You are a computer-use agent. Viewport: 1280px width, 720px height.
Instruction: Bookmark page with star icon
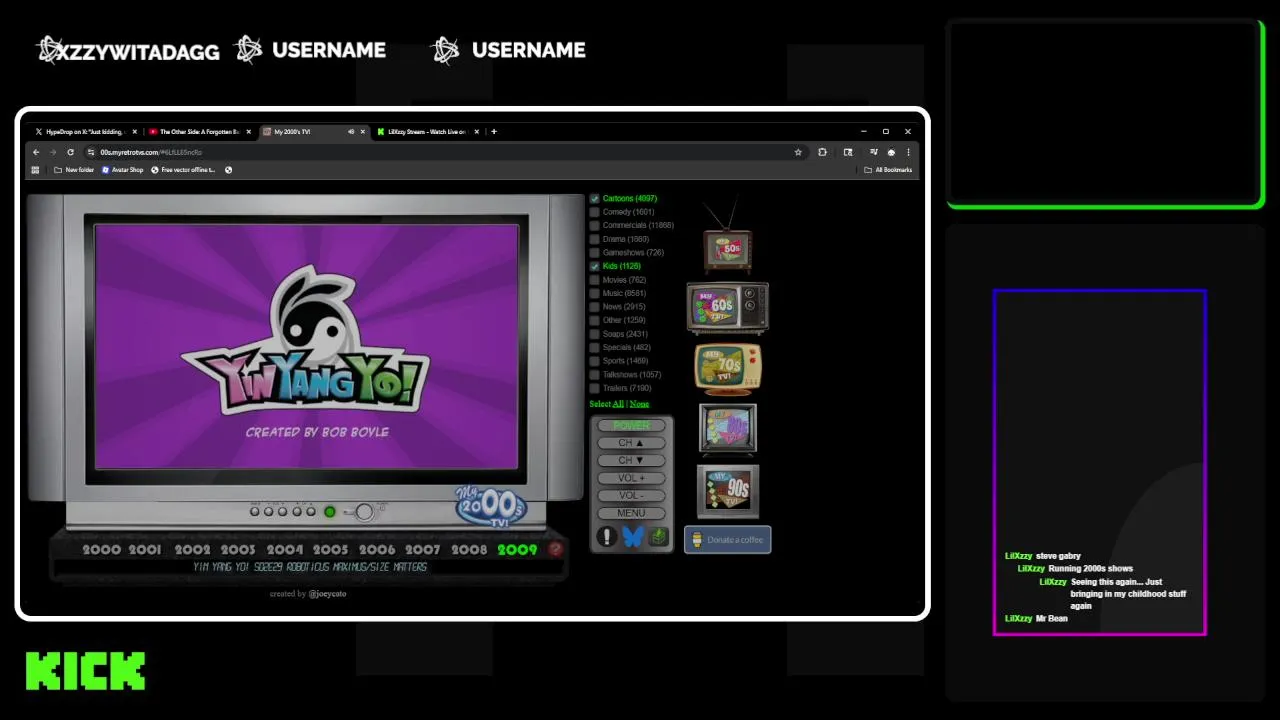point(798,152)
